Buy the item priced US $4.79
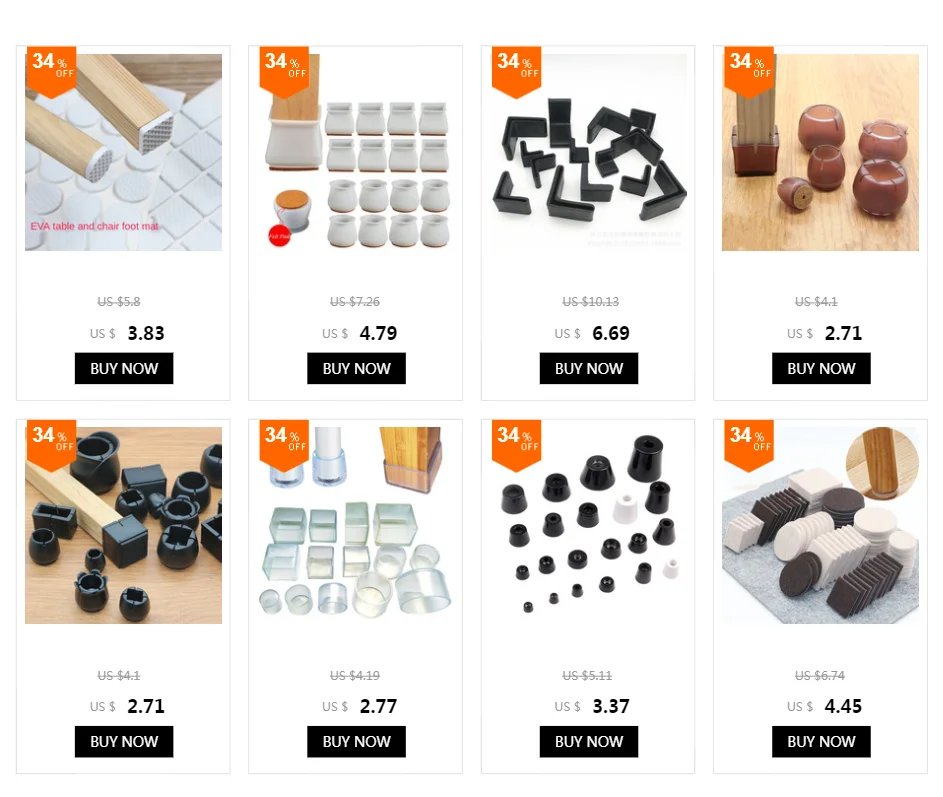Screen dimensions: 943x797 click(357, 368)
